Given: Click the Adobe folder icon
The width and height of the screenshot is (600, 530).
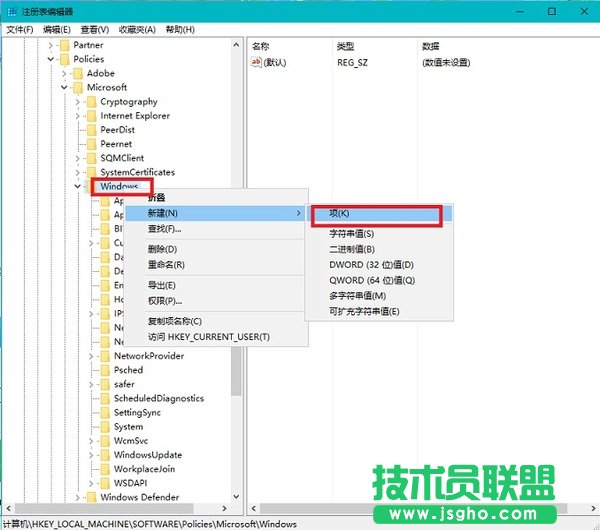Looking at the screenshot, I should point(78,73).
